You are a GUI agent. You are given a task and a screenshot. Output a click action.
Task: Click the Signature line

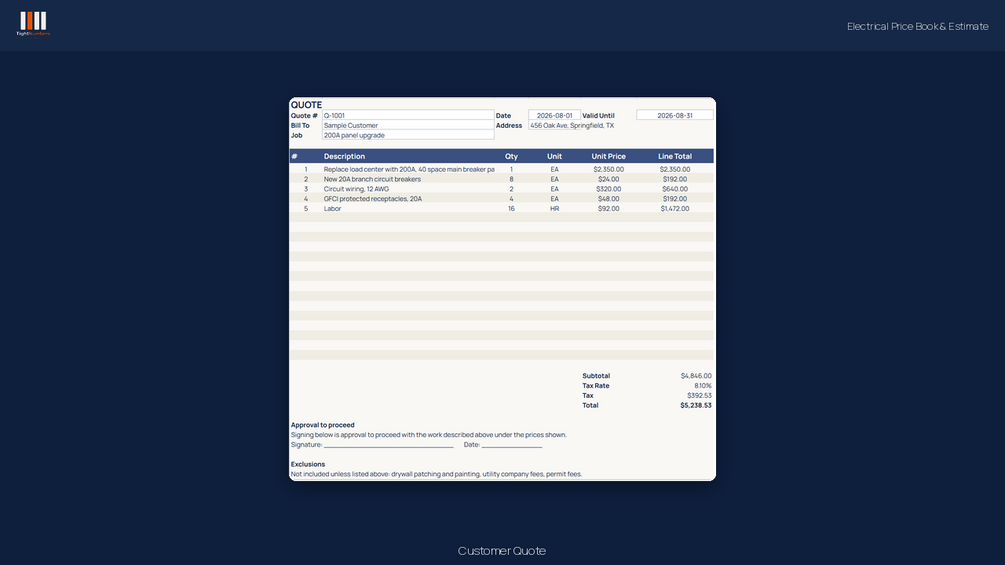[x=388, y=446]
